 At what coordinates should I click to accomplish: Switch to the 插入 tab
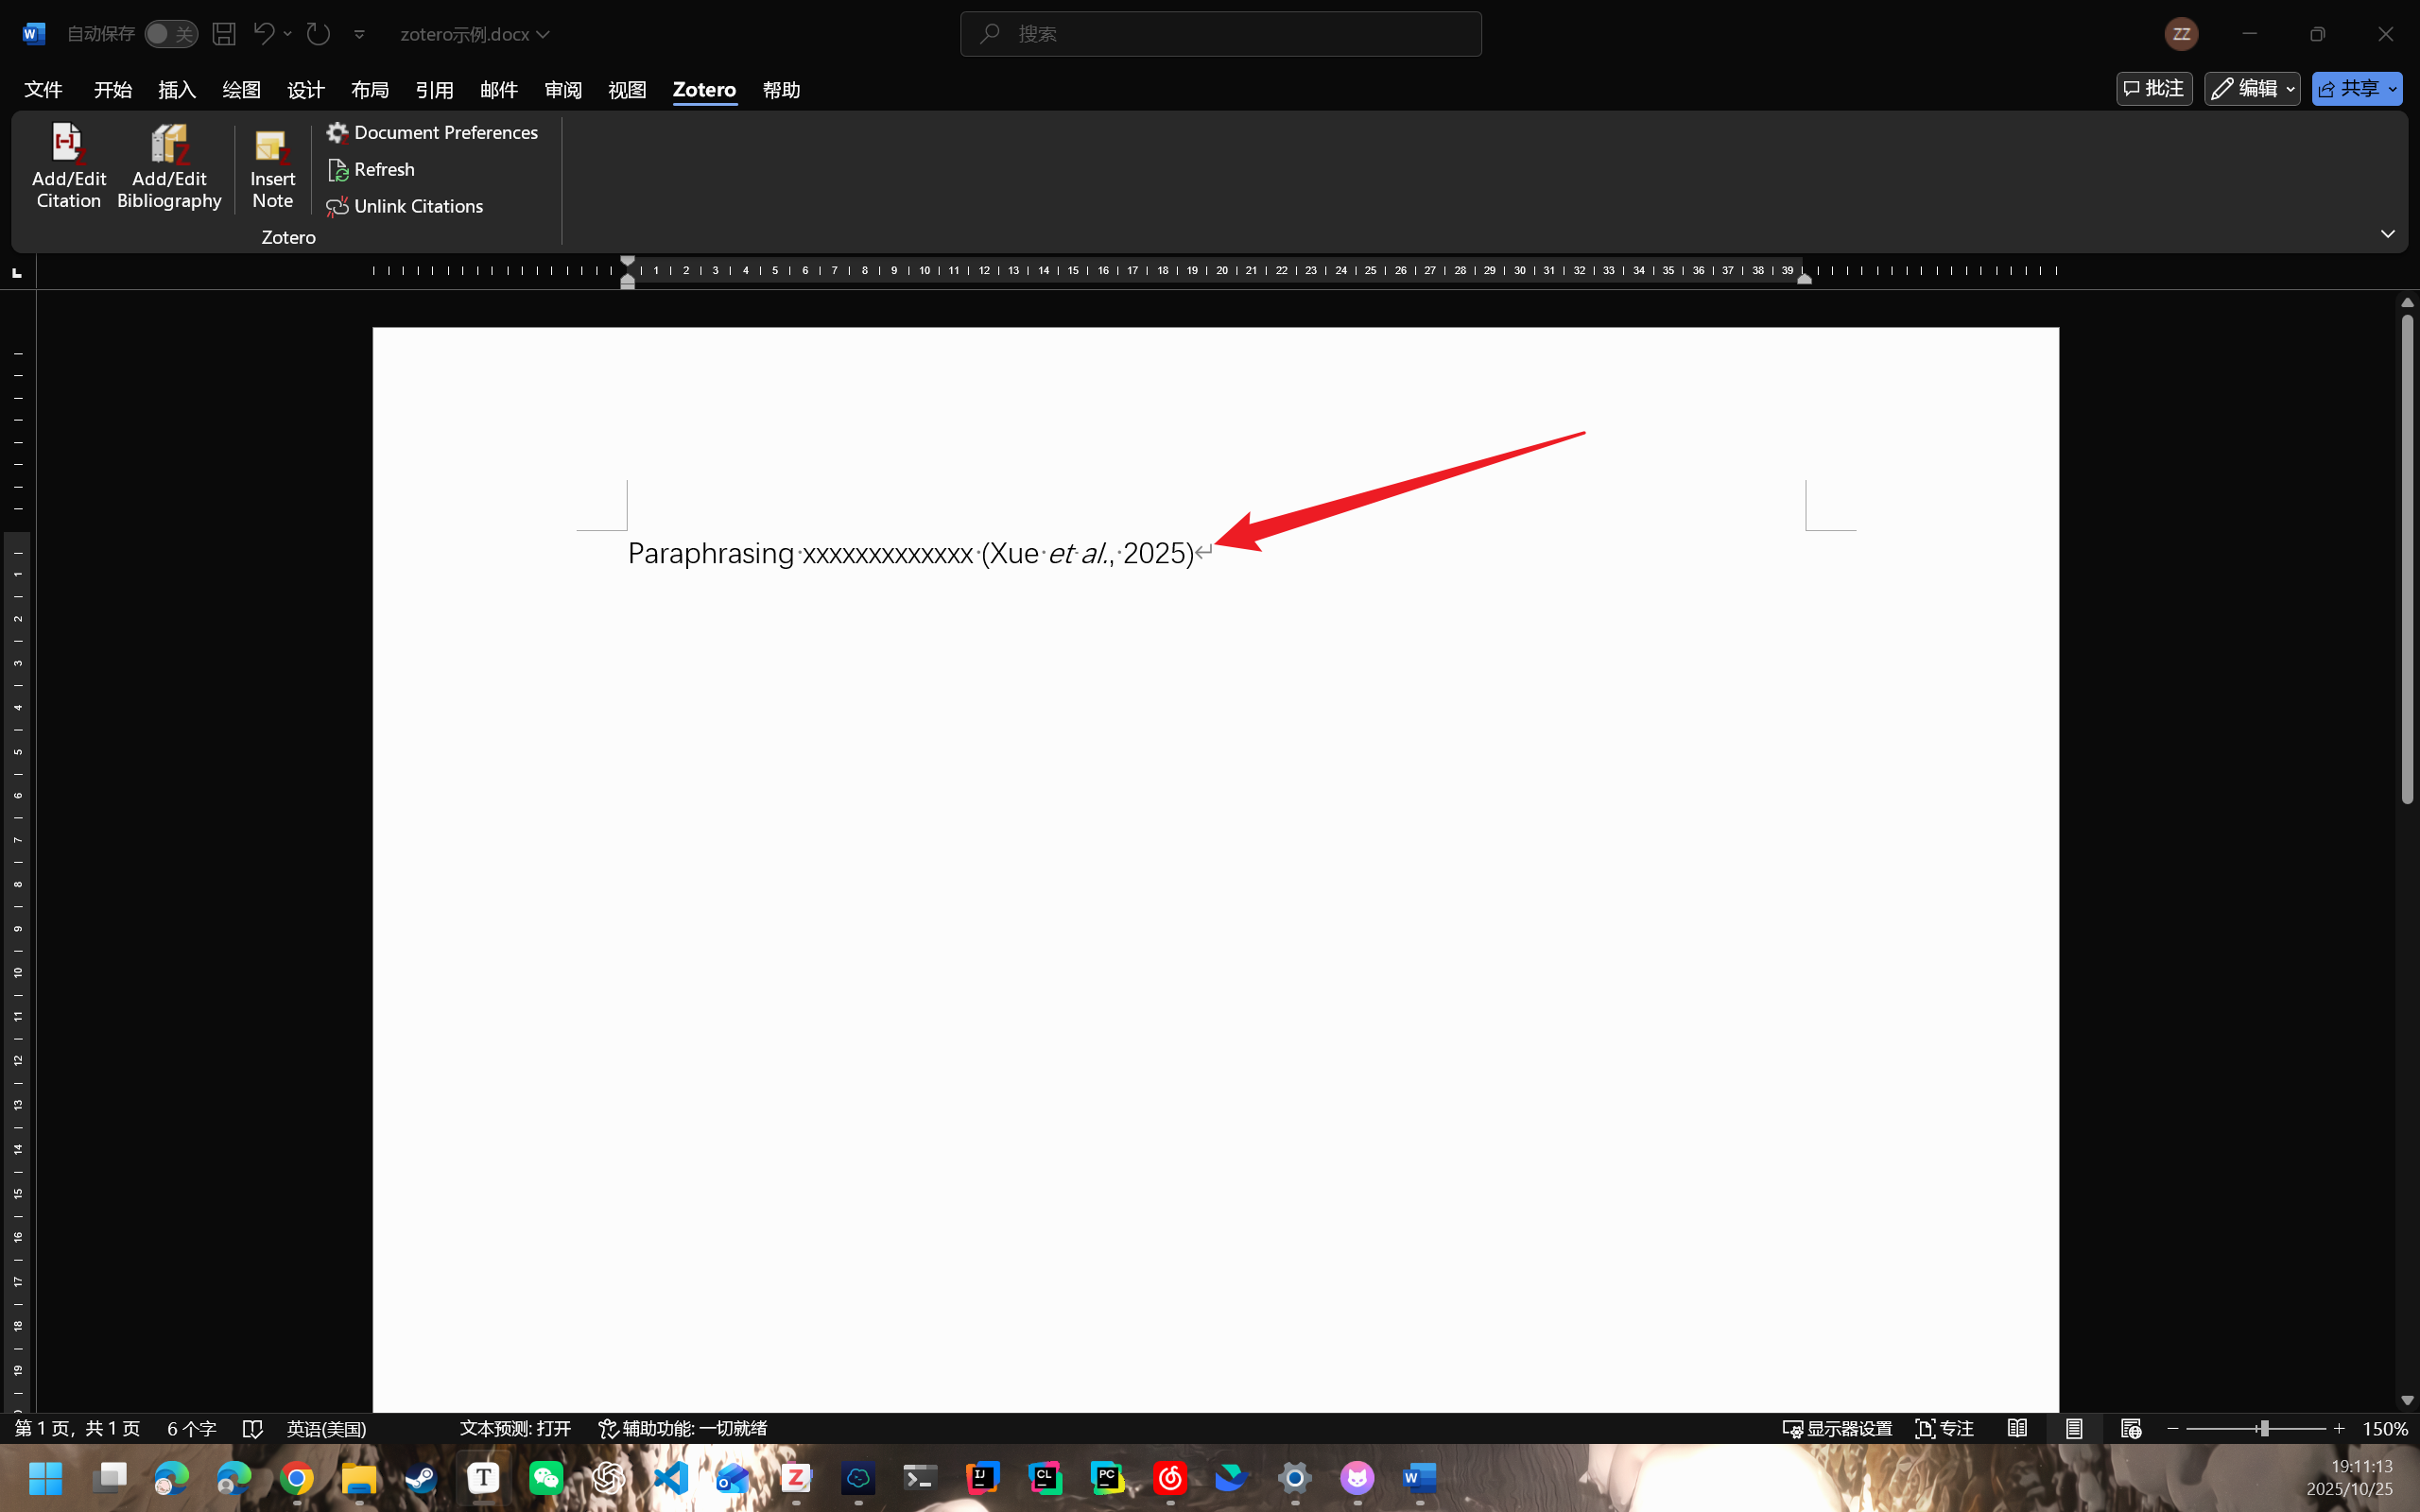coord(177,90)
